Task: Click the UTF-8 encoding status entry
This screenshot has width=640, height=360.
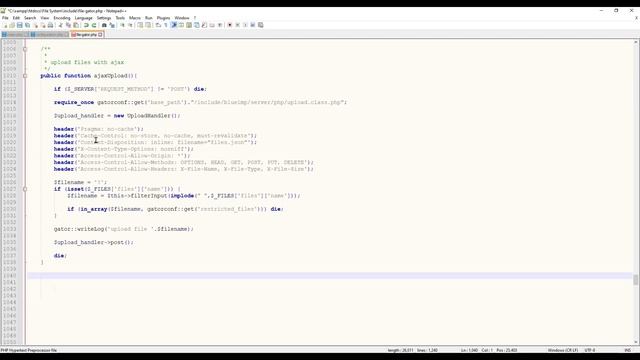Action: pyautogui.click(x=590, y=350)
